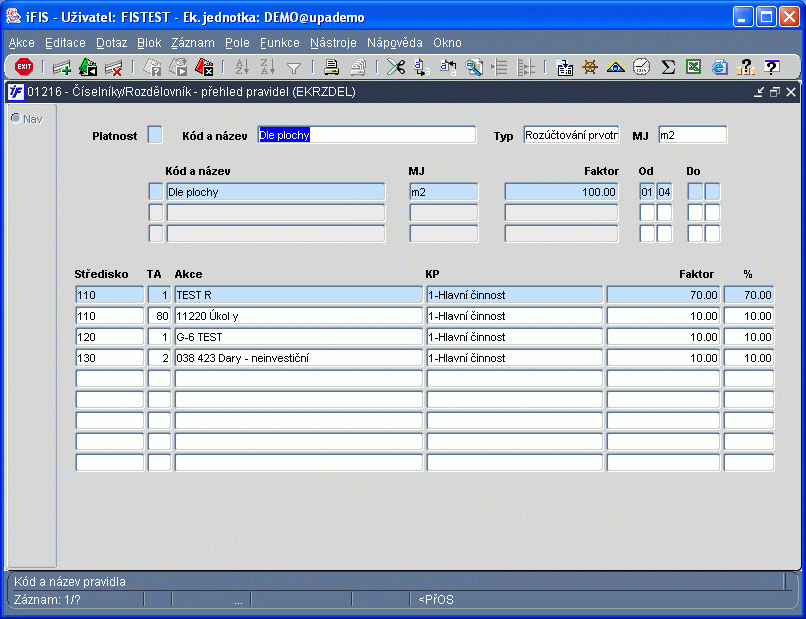Click the scissors cut icon
Screen dimensions: 806x619
coord(396,67)
